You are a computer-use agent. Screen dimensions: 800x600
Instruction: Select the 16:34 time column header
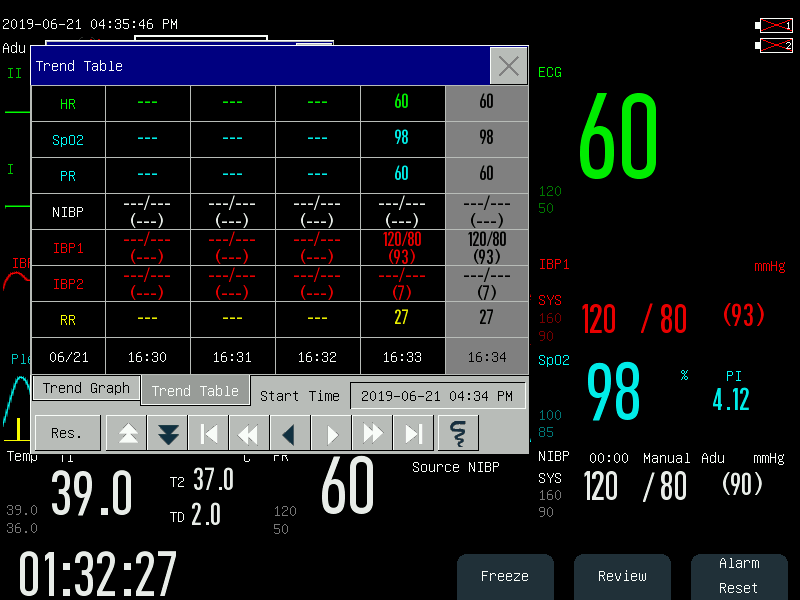[x=487, y=357]
